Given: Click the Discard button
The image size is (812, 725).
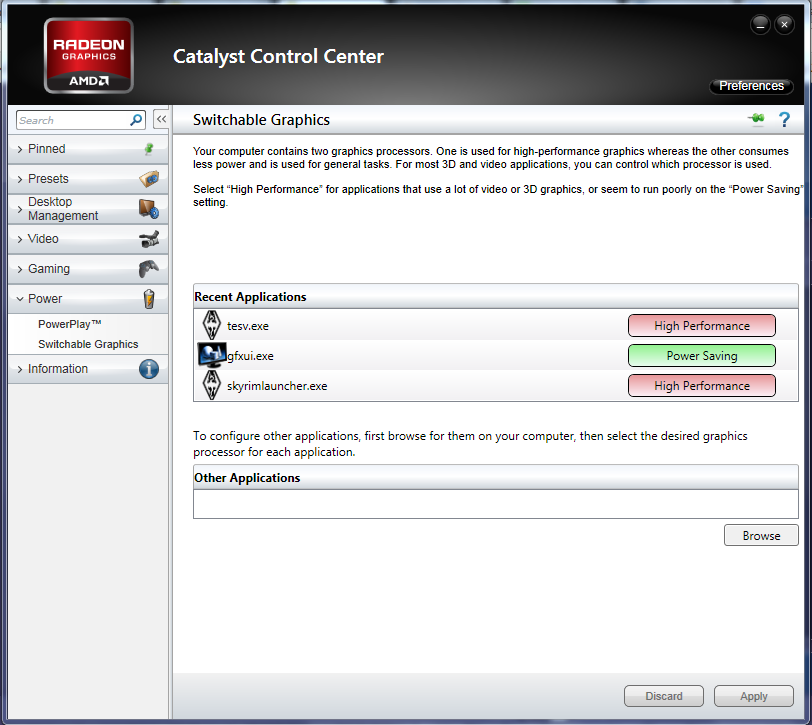Looking at the screenshot, I should pos(663,696).
